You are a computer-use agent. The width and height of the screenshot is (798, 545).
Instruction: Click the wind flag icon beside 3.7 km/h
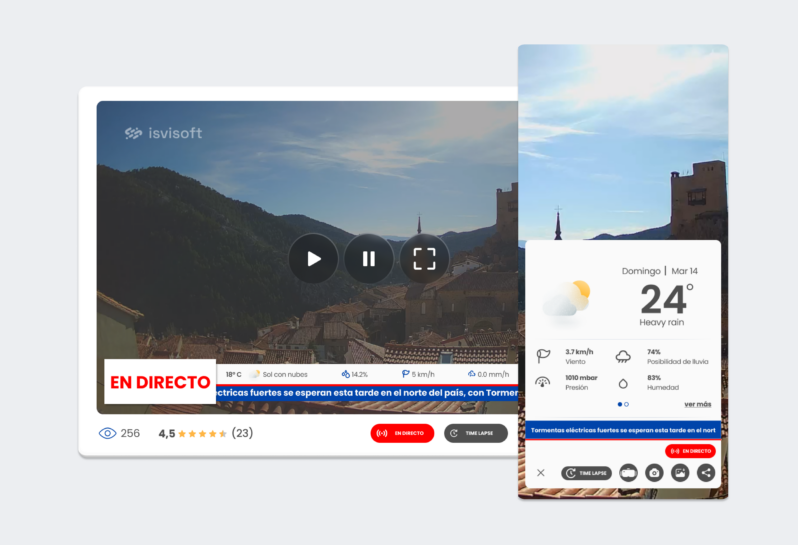tap(544, 356)
